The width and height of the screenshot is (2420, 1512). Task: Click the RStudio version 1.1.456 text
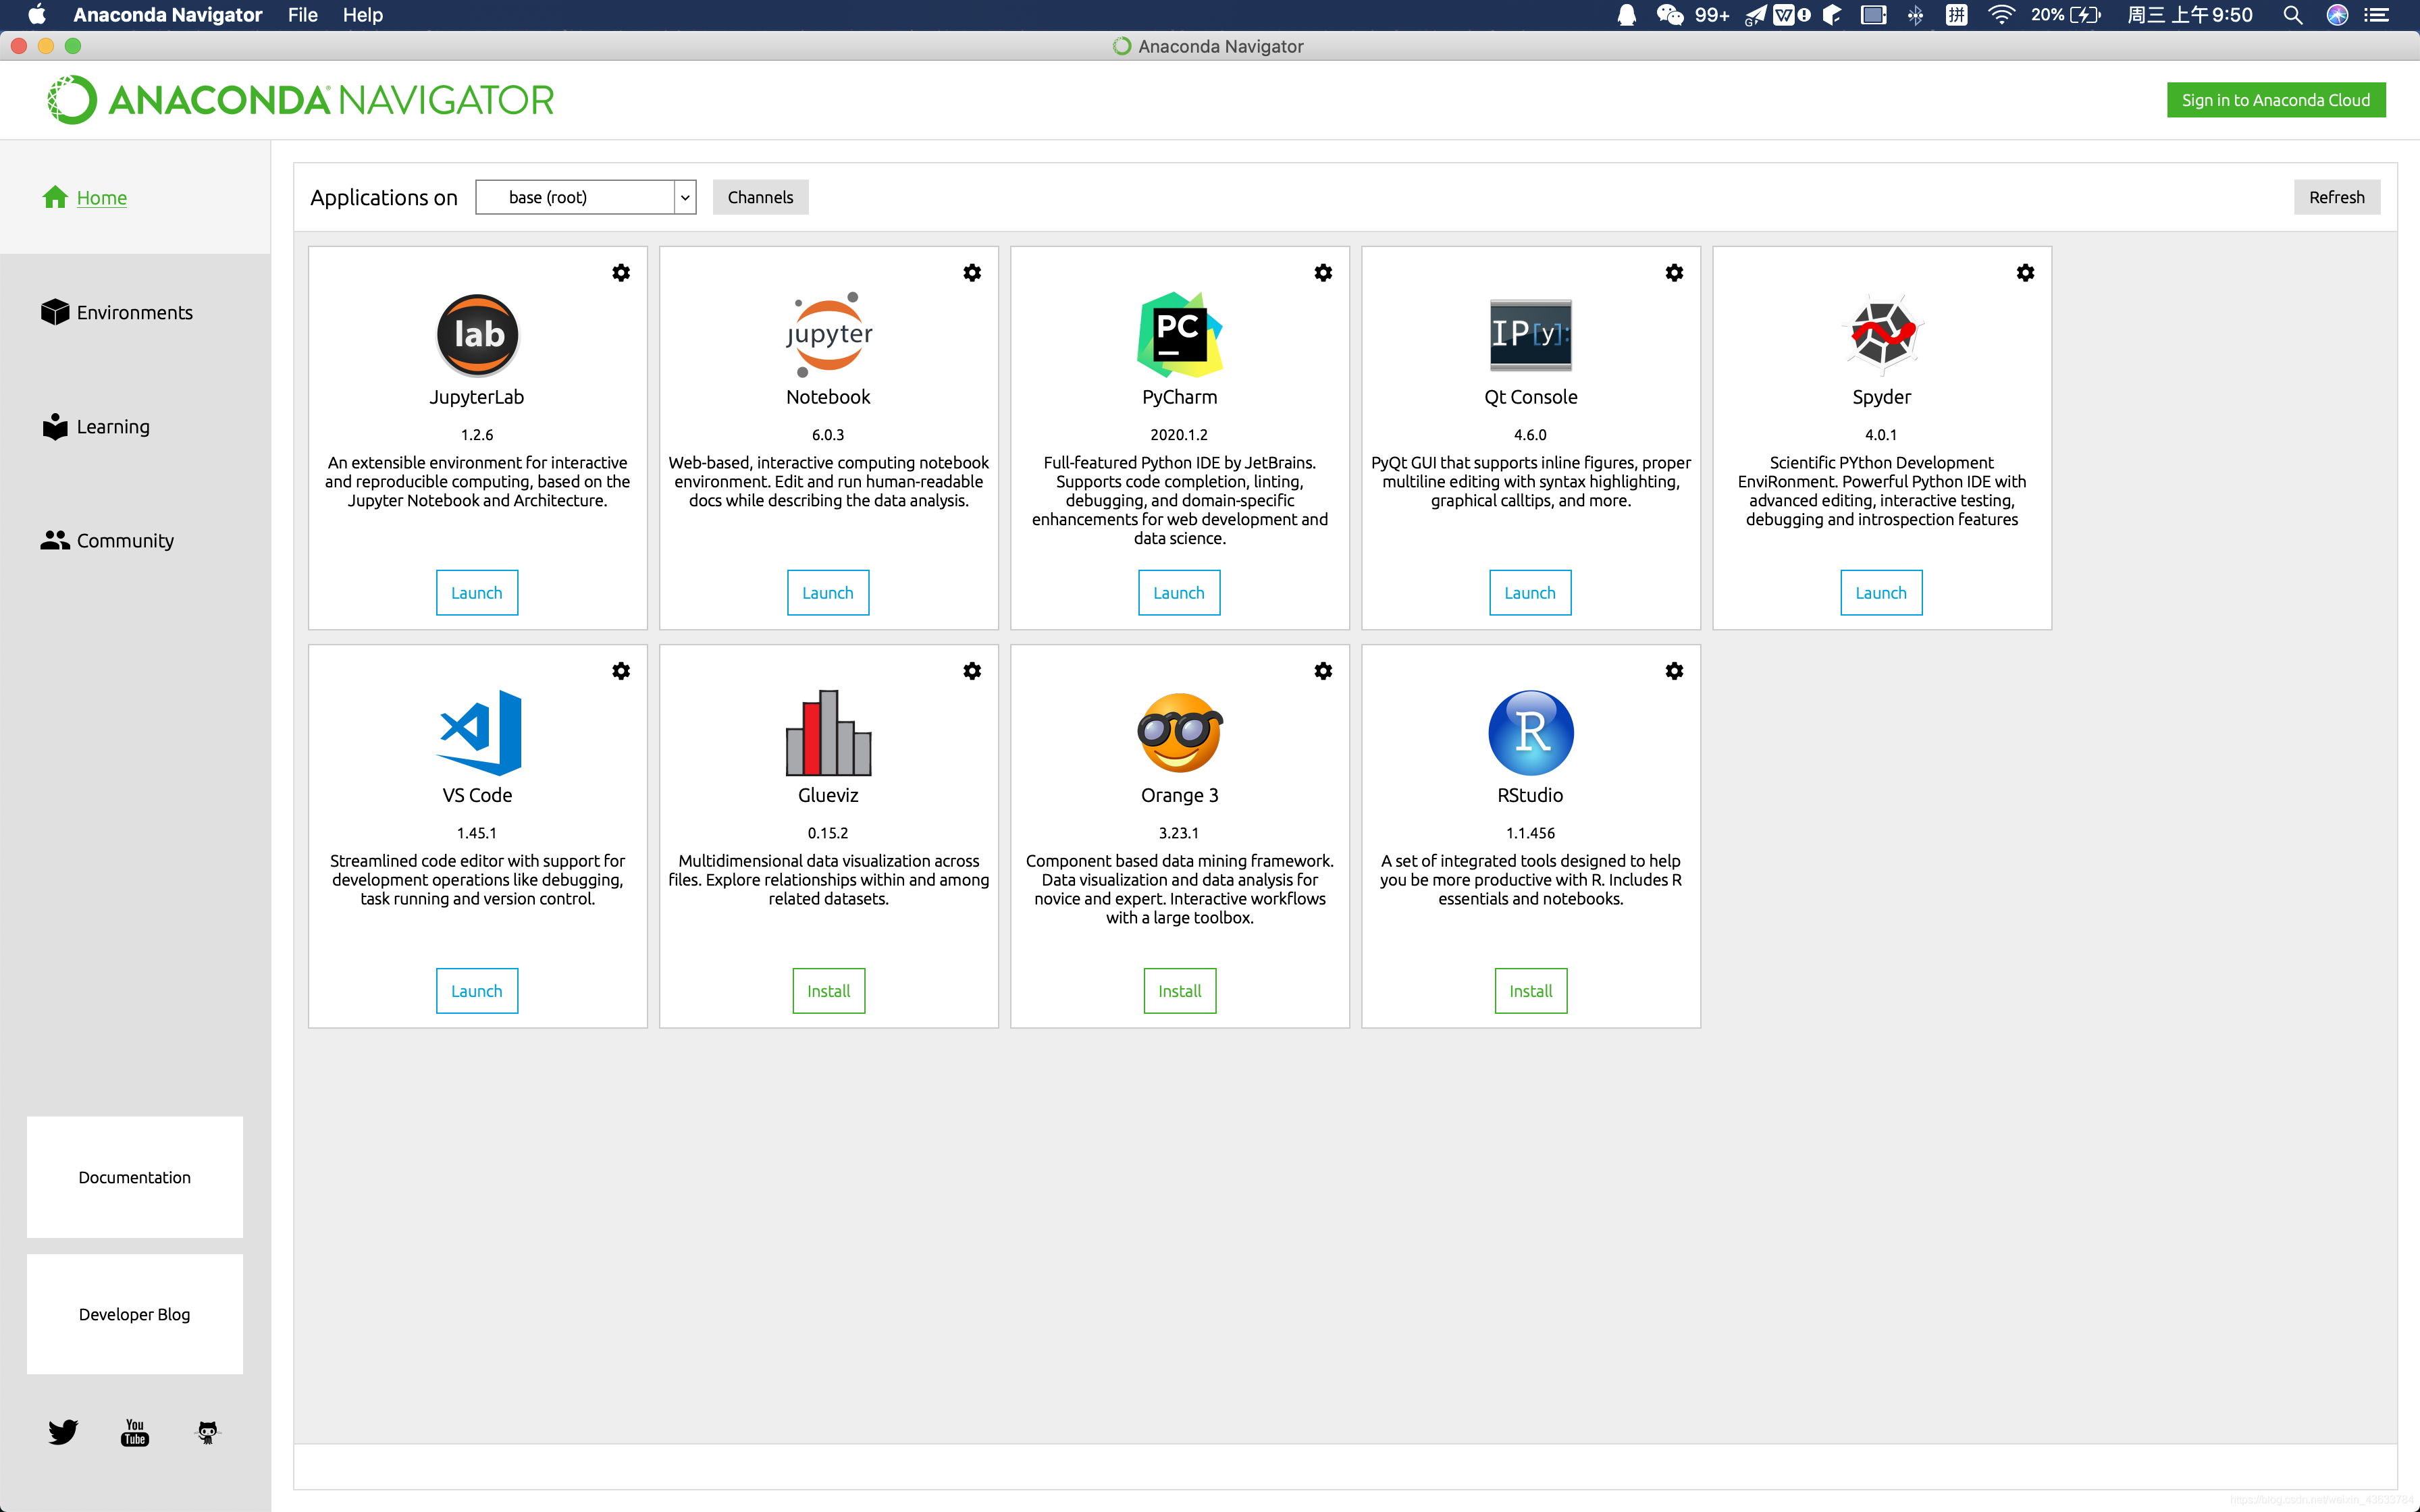pos(1530,833)
